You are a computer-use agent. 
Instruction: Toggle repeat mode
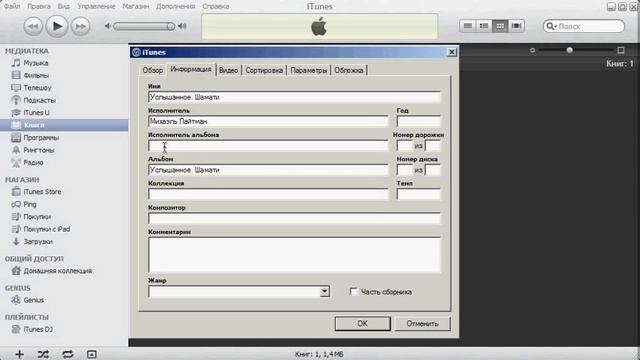[x=68, y=354]
